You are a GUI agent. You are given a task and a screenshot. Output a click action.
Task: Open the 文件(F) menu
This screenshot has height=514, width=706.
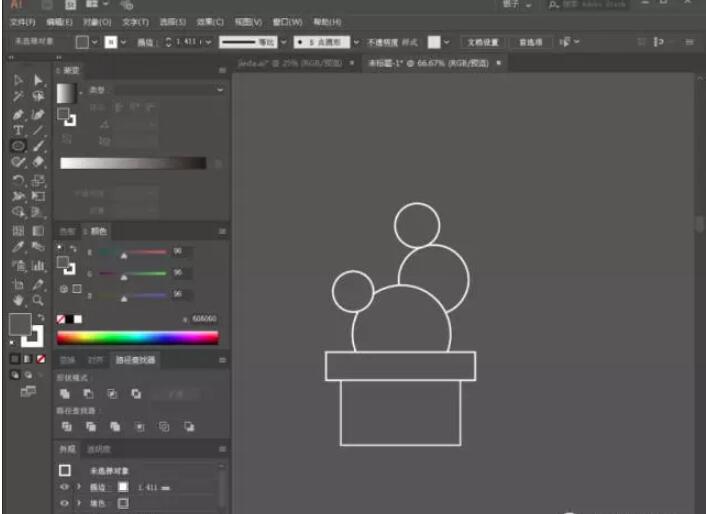click(x=23, y=21)
